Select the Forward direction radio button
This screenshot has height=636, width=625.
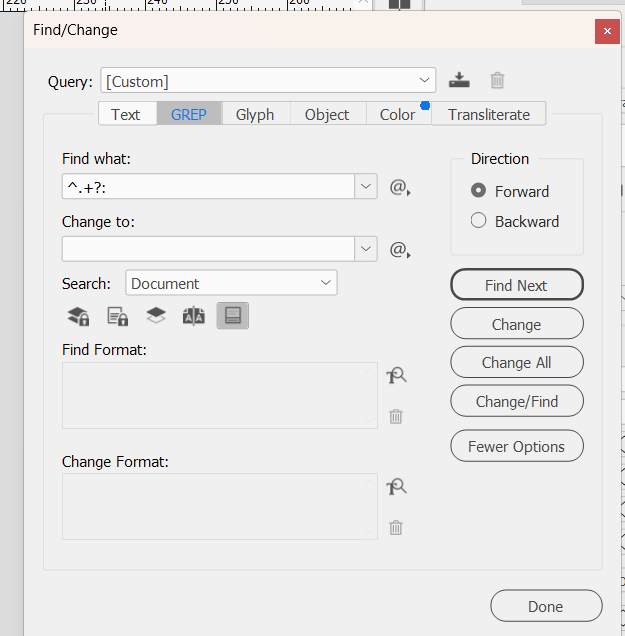click(479, 191)
